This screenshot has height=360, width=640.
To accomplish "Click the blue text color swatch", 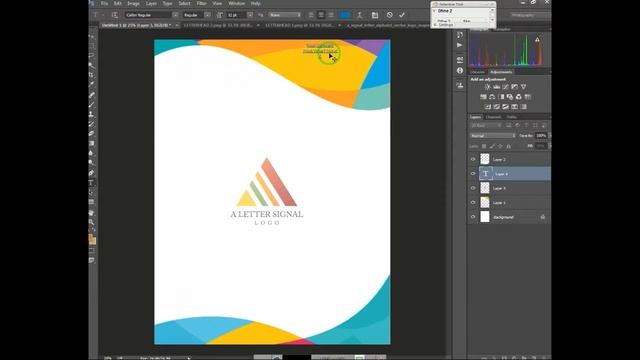I will point(344,15).
